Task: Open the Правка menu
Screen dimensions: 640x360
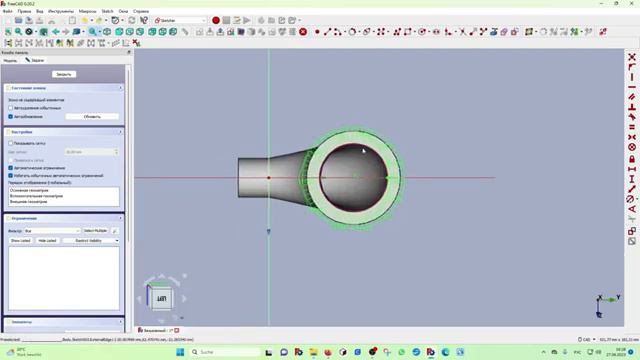Action: [24, 11]
